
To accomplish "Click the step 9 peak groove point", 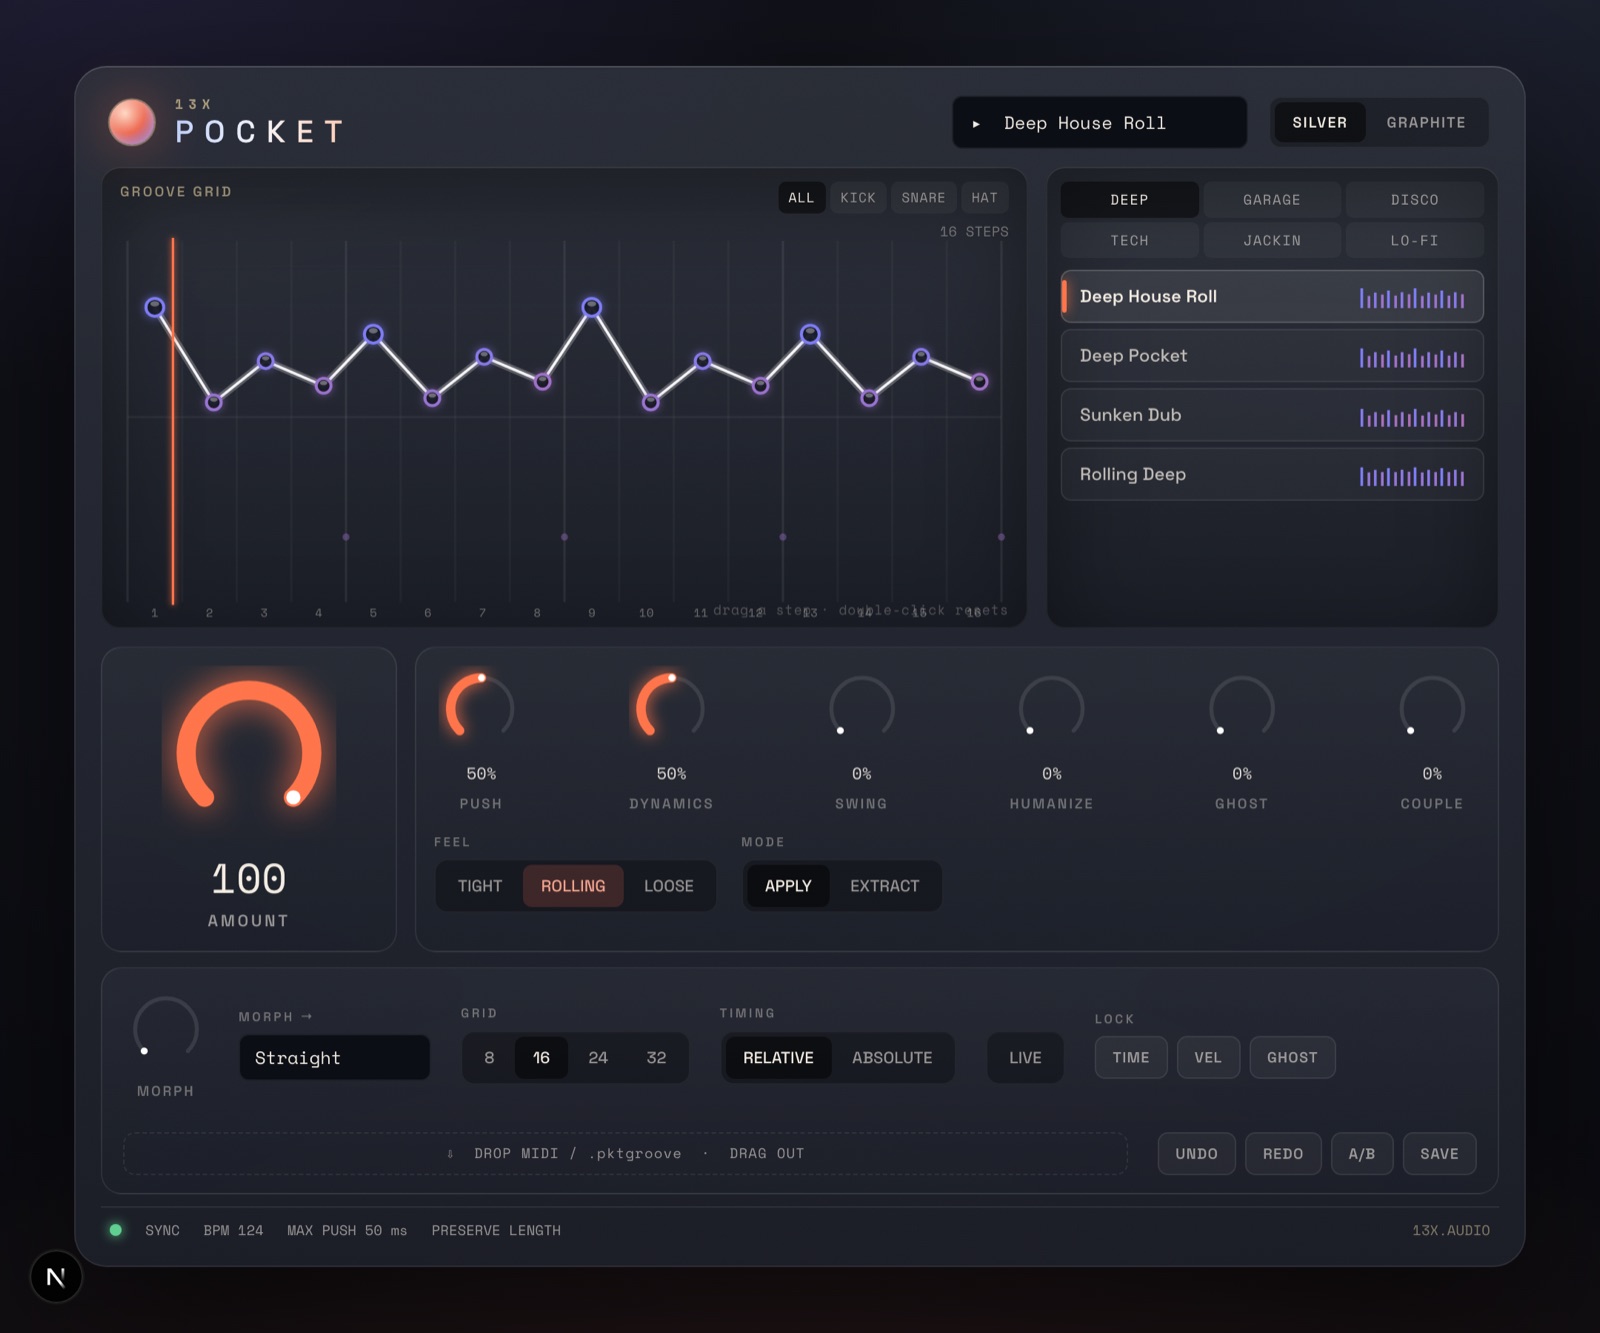I will 592,307.
